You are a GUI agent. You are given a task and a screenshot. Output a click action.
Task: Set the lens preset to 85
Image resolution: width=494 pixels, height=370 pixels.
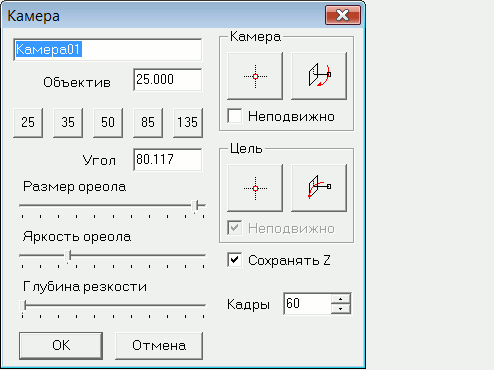(148, 122)
